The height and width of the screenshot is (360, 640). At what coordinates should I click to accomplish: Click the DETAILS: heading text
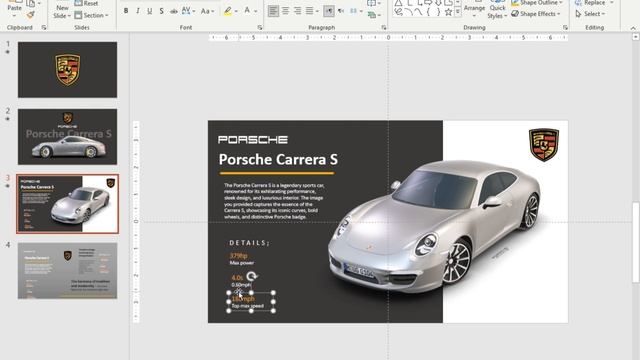249,243
